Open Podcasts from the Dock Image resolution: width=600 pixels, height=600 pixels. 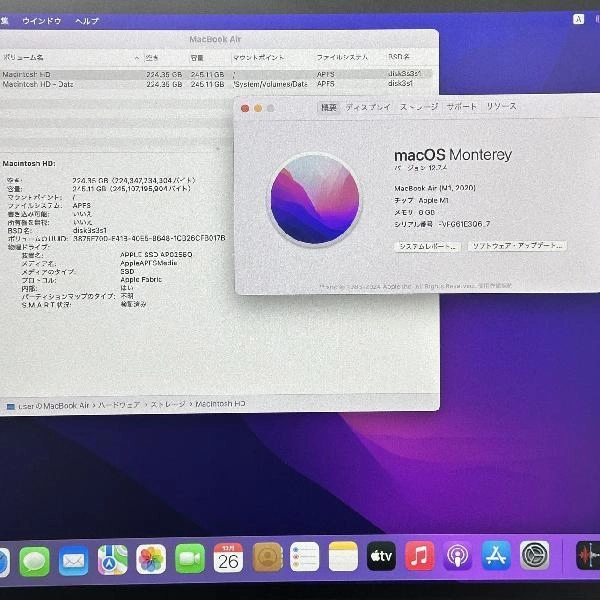pos(458,556)
